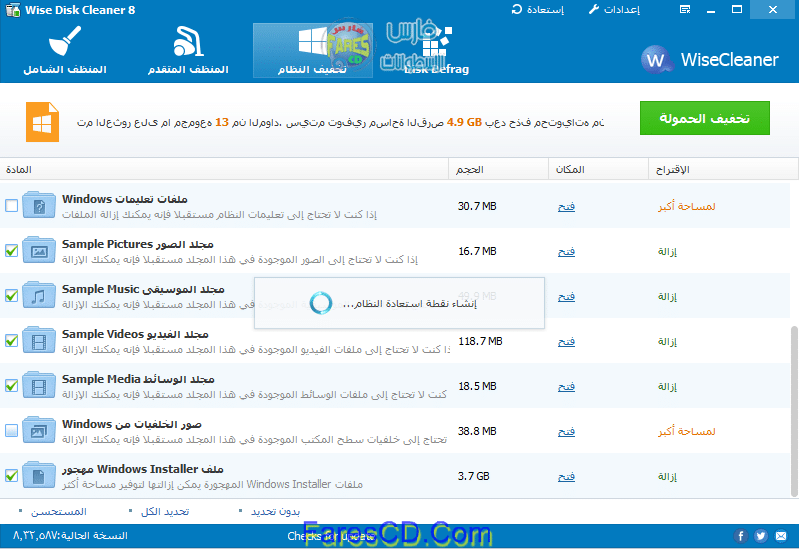Click the 118.7 MB size value
799x549 pixels.
click(480, 342)
